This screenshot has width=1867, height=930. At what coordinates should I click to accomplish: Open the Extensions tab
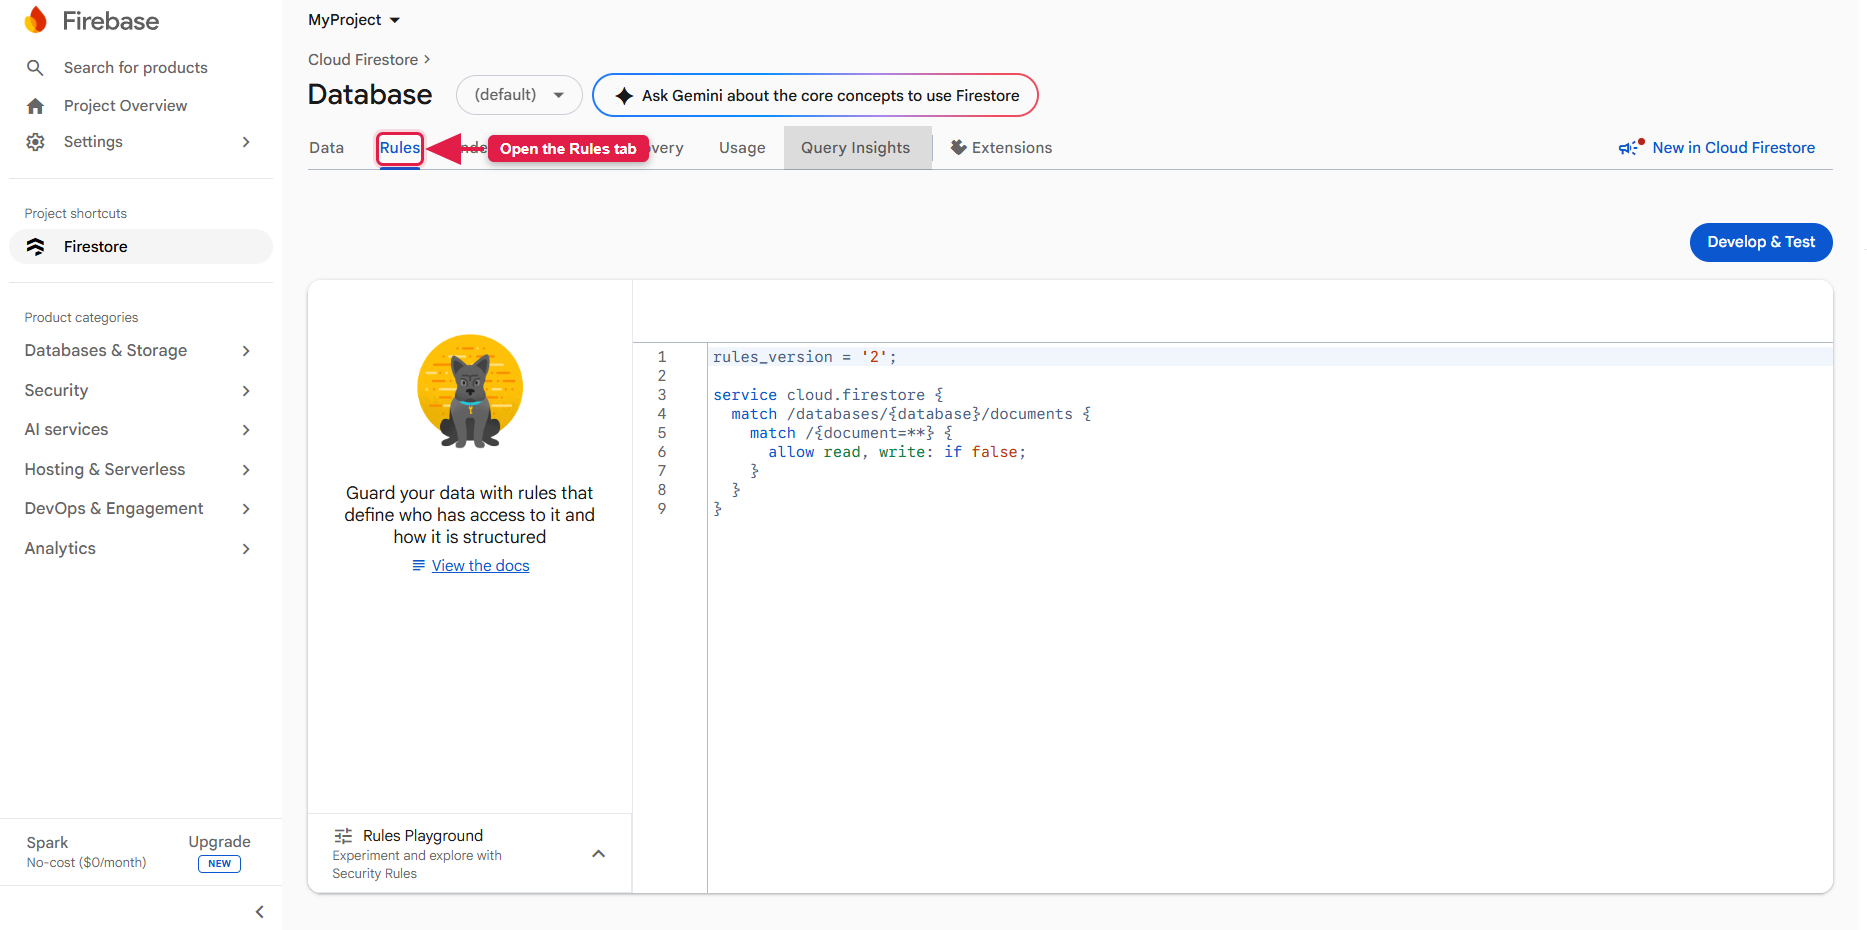(x=1001, y=148)
